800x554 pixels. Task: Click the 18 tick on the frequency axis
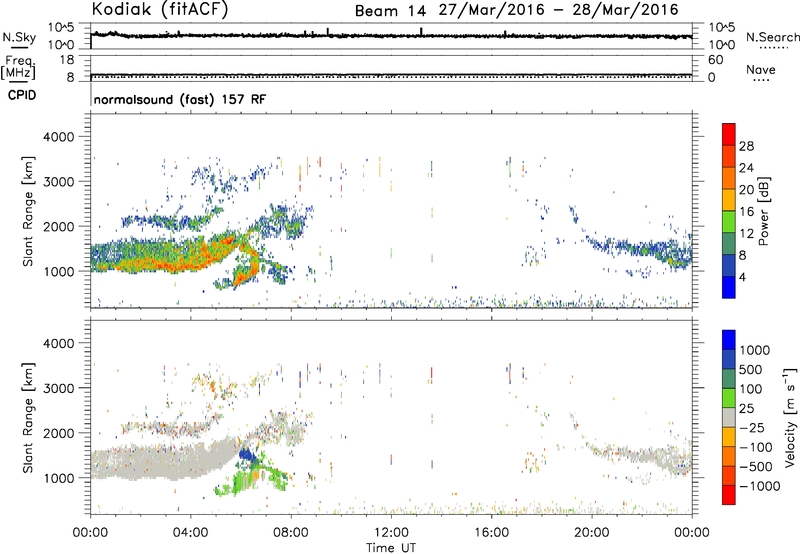coord(66,60)
